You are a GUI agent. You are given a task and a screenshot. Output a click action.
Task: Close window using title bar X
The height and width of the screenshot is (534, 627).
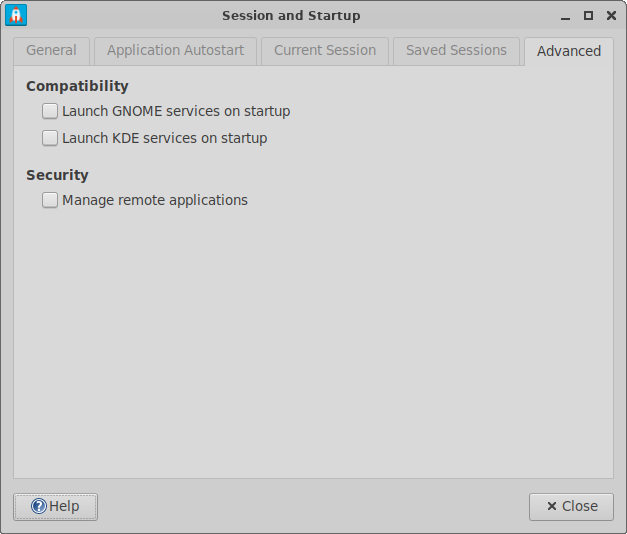(609, 15)
